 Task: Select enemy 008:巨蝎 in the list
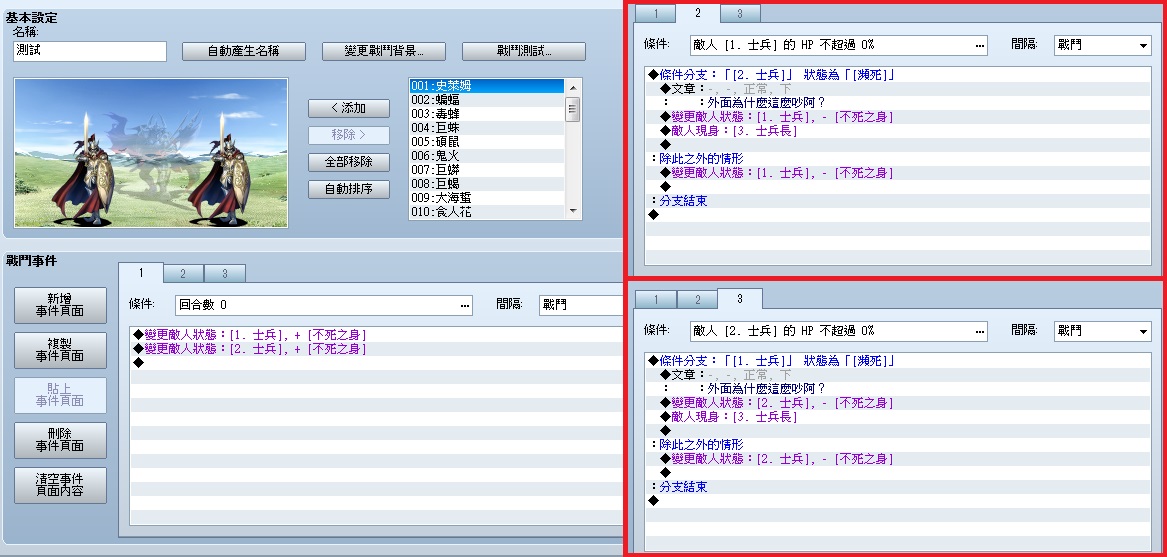(x=487, y=183)
